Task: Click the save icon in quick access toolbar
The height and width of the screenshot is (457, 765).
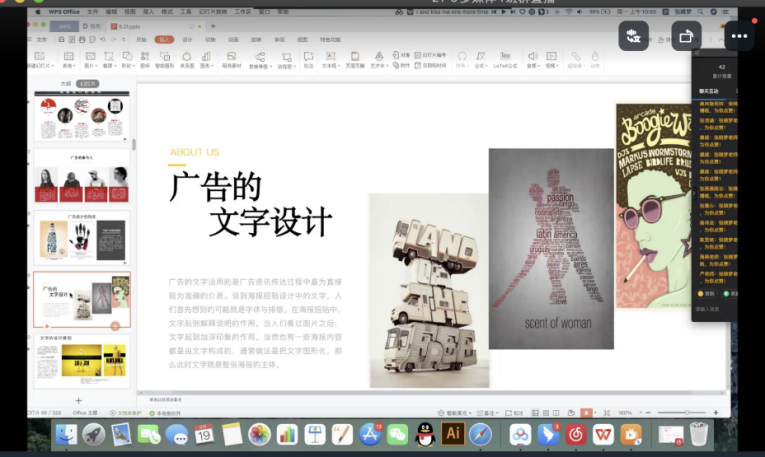Action: [61, 40]
